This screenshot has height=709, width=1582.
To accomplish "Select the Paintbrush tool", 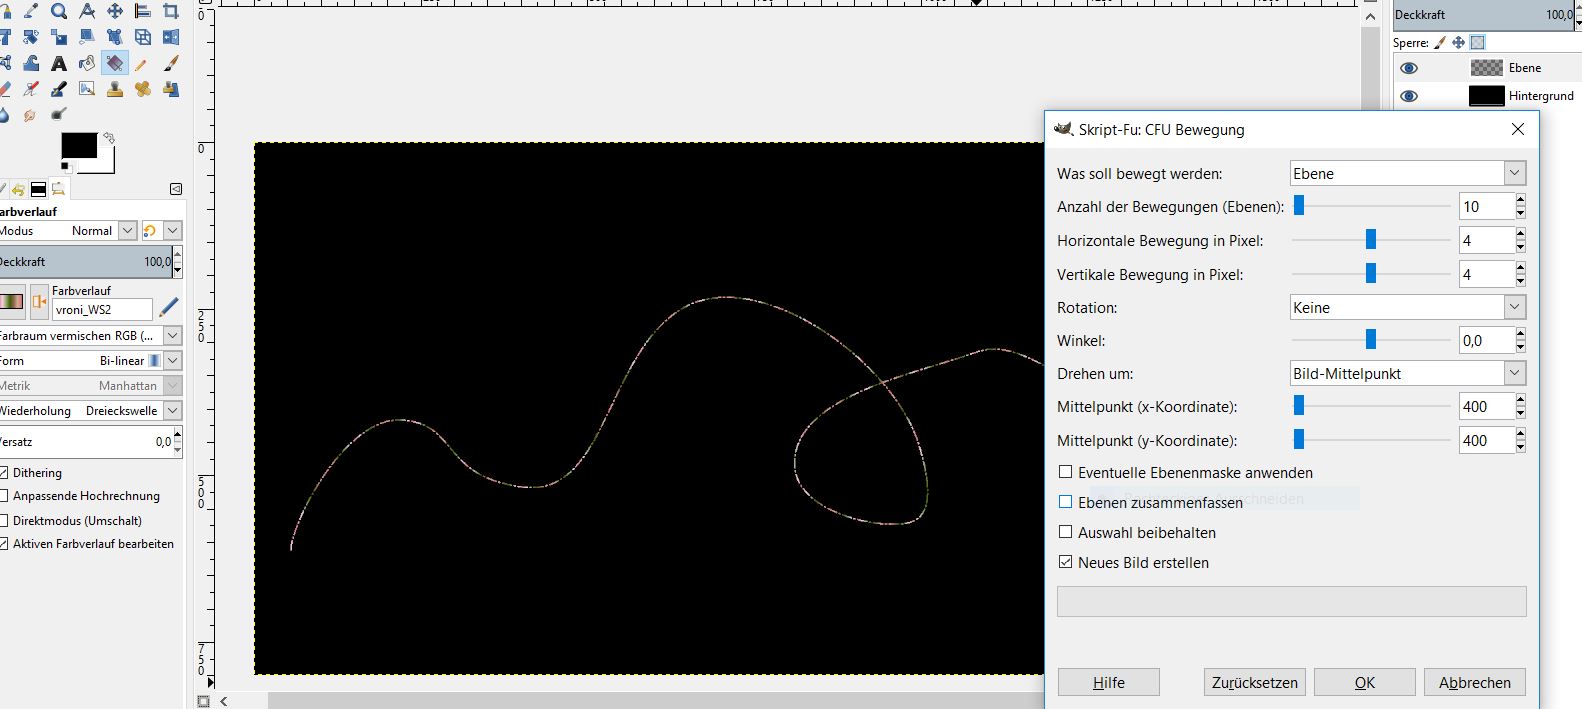I will point(171,63).
